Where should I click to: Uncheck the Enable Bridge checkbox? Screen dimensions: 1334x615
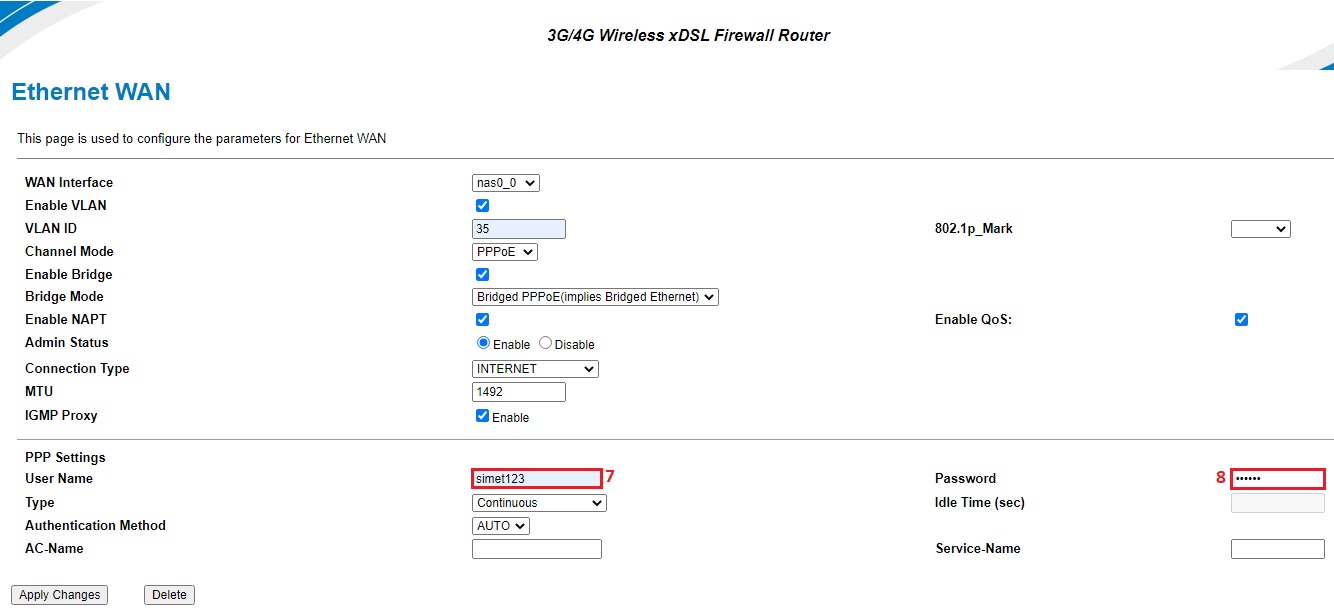click(482, 275)
